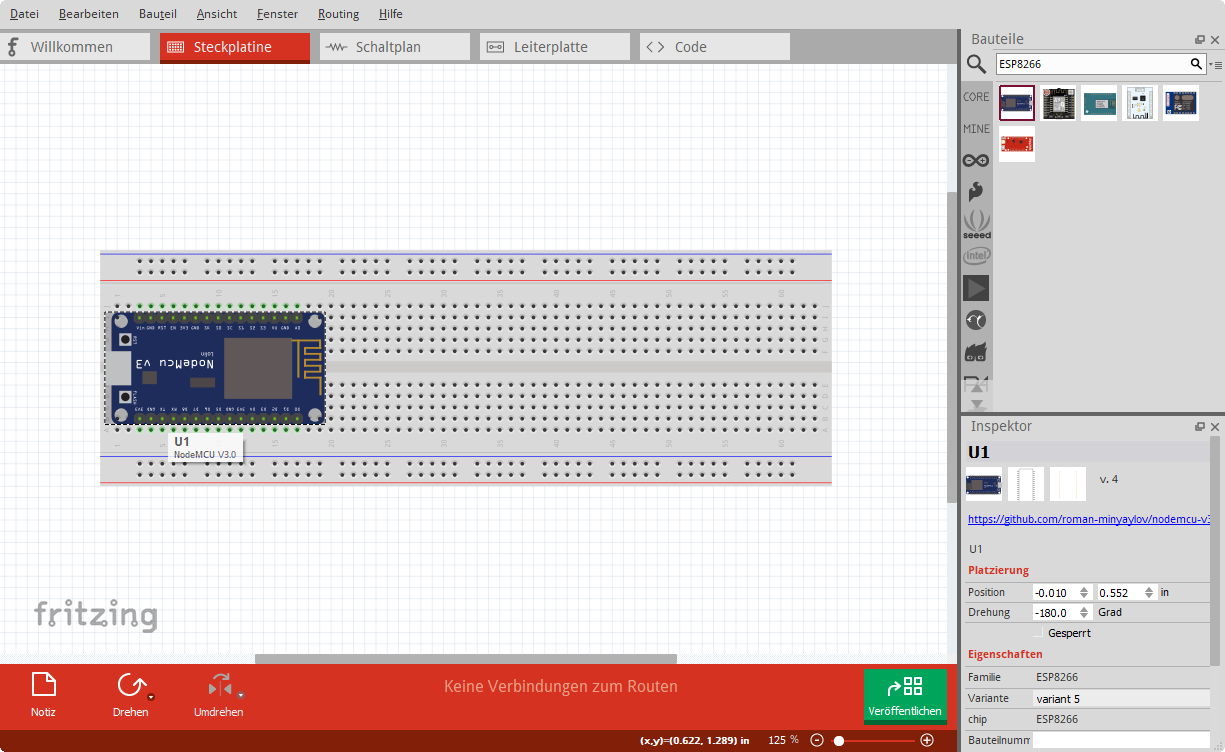Add a note with the Notiz tool
1225x752 pixels.
[43, 686]
